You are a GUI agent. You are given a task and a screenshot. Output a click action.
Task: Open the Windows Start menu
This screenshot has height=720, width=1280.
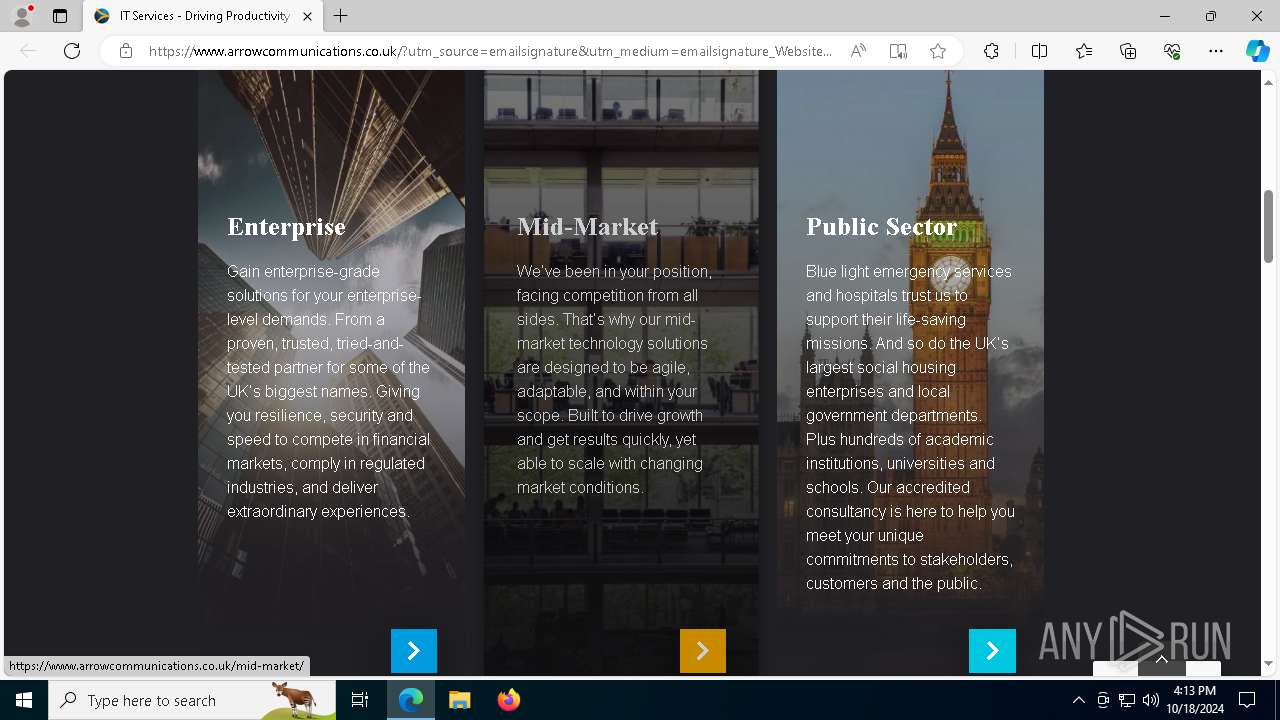[24, 700]
